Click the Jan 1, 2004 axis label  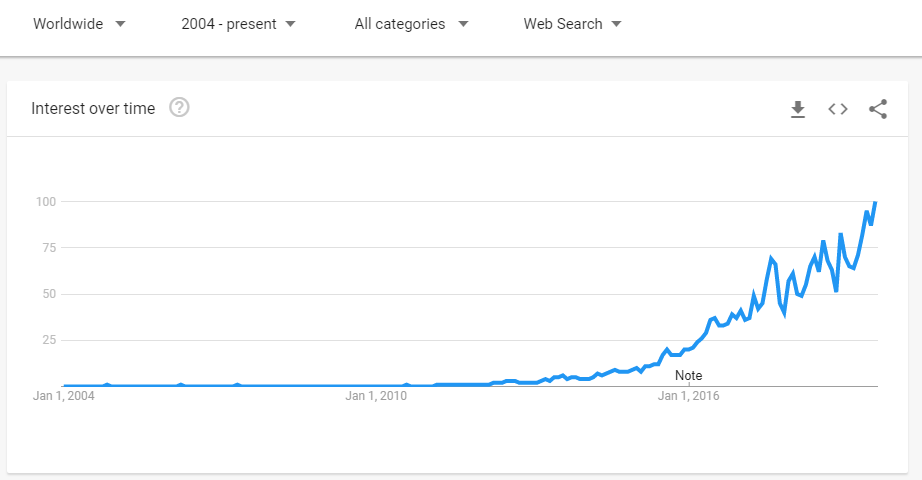coord(64,396)
